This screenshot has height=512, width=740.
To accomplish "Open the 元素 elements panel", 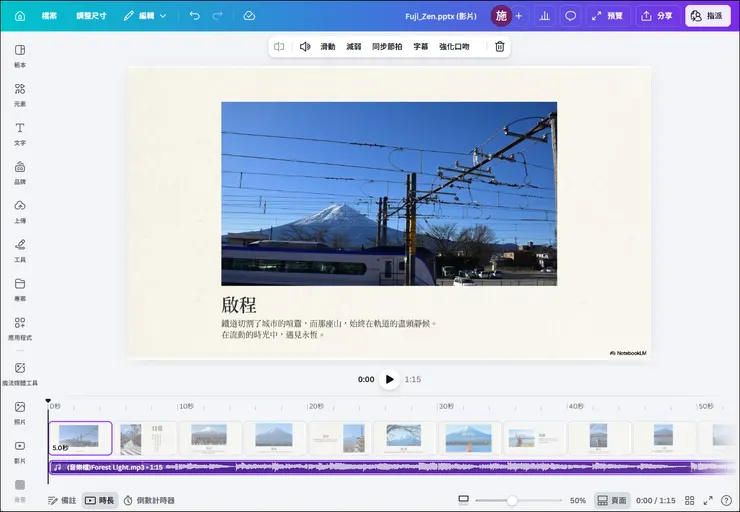I will pos(20,95).
